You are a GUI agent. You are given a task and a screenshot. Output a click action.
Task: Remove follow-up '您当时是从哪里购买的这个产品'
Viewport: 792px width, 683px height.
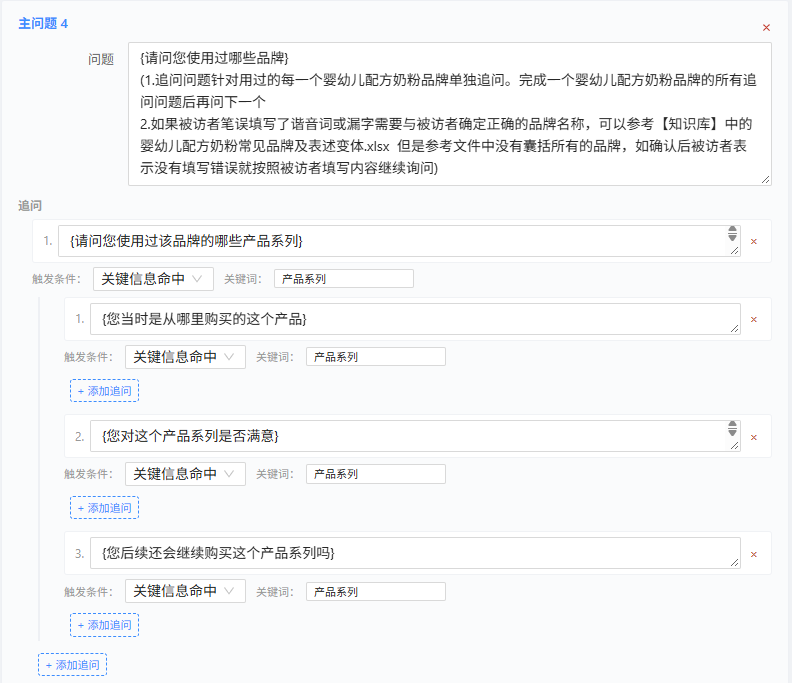[x=754, y=319]
